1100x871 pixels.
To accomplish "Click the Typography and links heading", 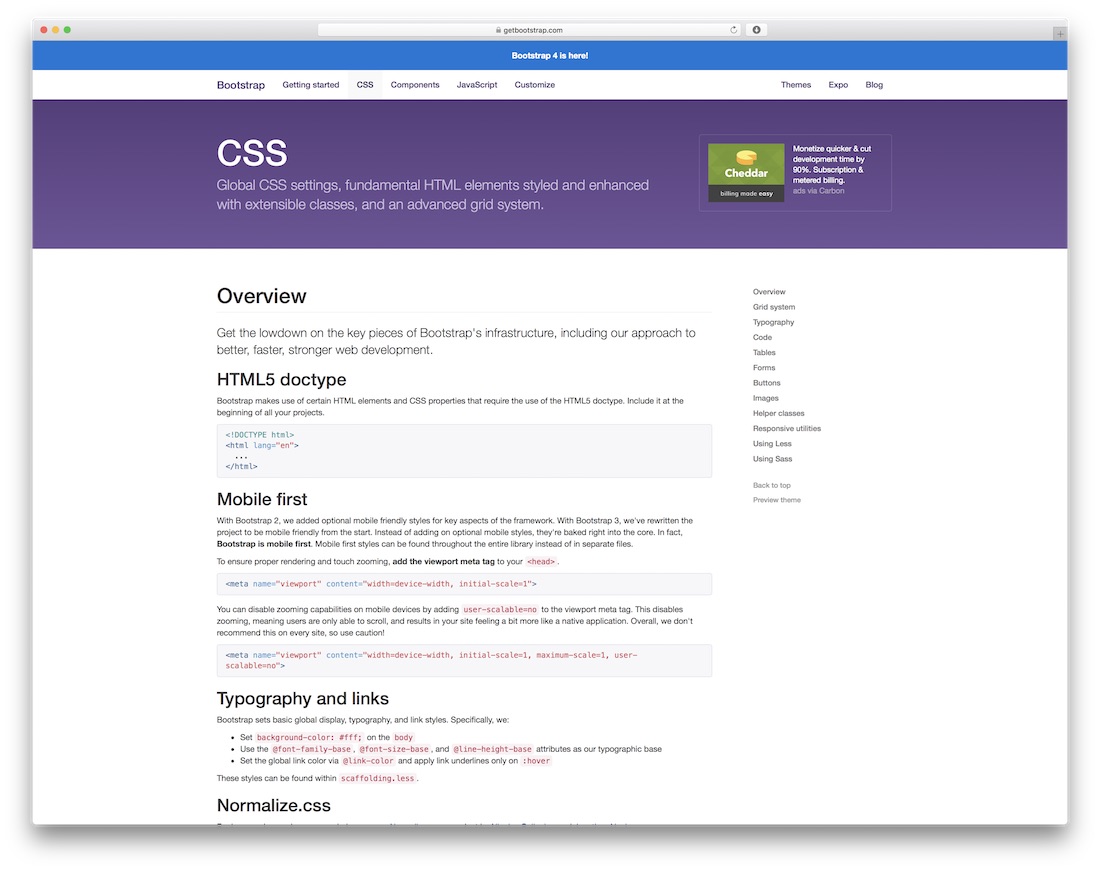I will 302,698.
